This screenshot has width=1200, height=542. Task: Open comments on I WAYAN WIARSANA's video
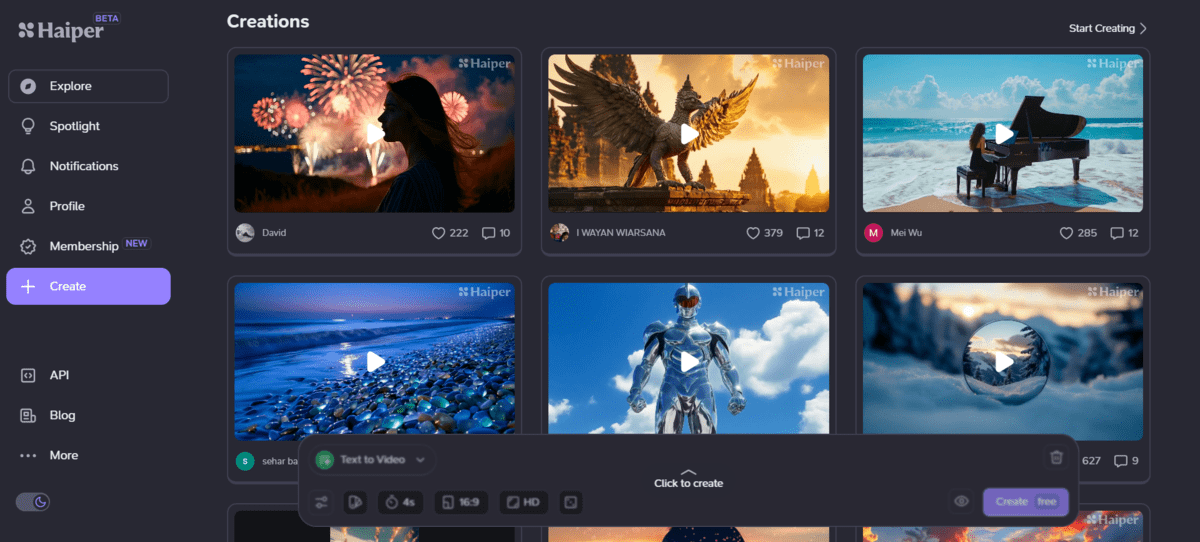803,233
